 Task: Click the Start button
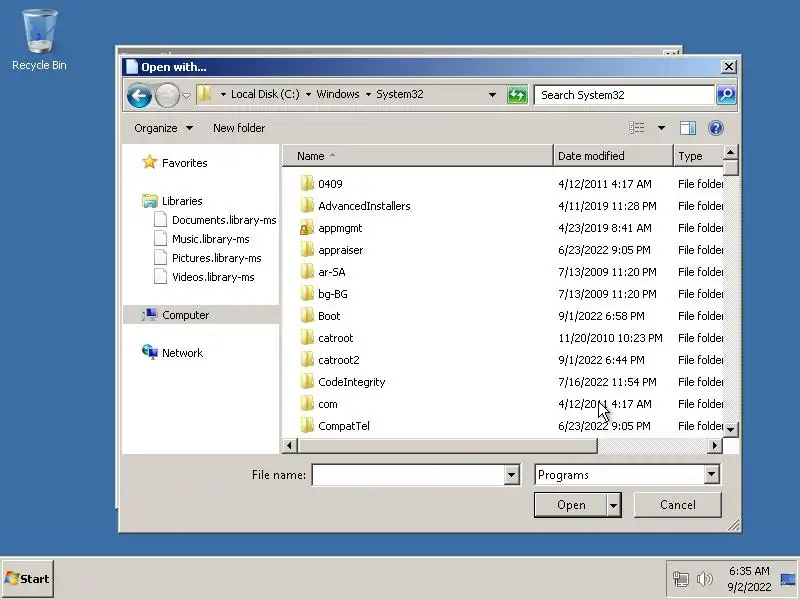tap(28, 579)
